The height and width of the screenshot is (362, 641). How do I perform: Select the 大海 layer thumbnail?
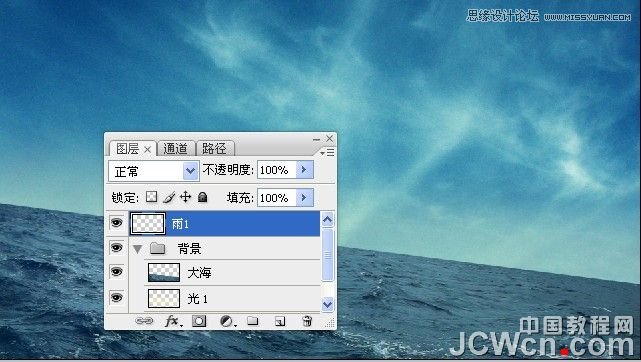164,273
